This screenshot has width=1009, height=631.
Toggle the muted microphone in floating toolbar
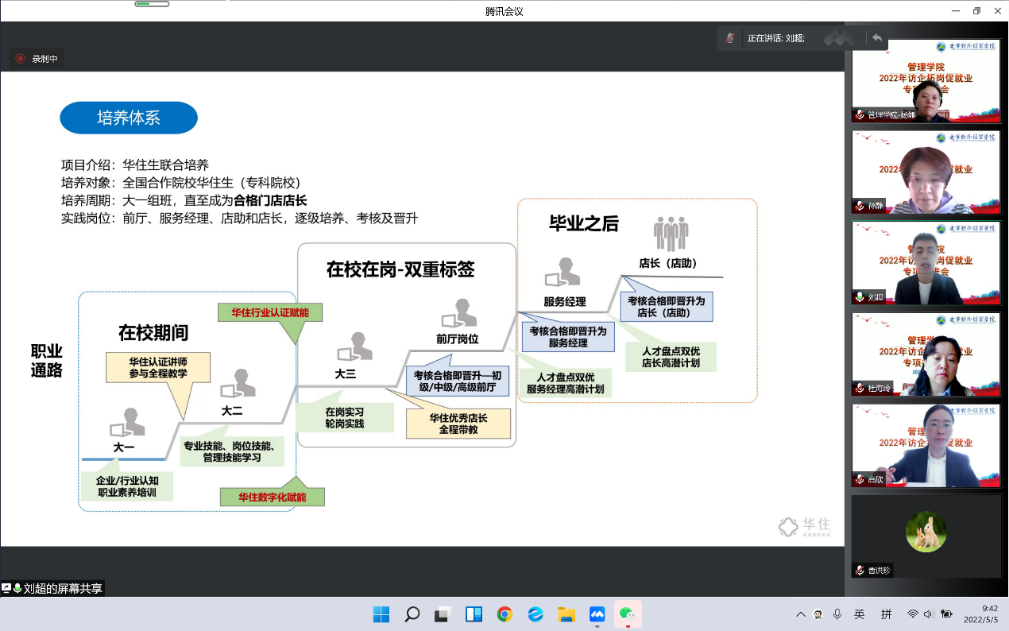pos(730,38)
